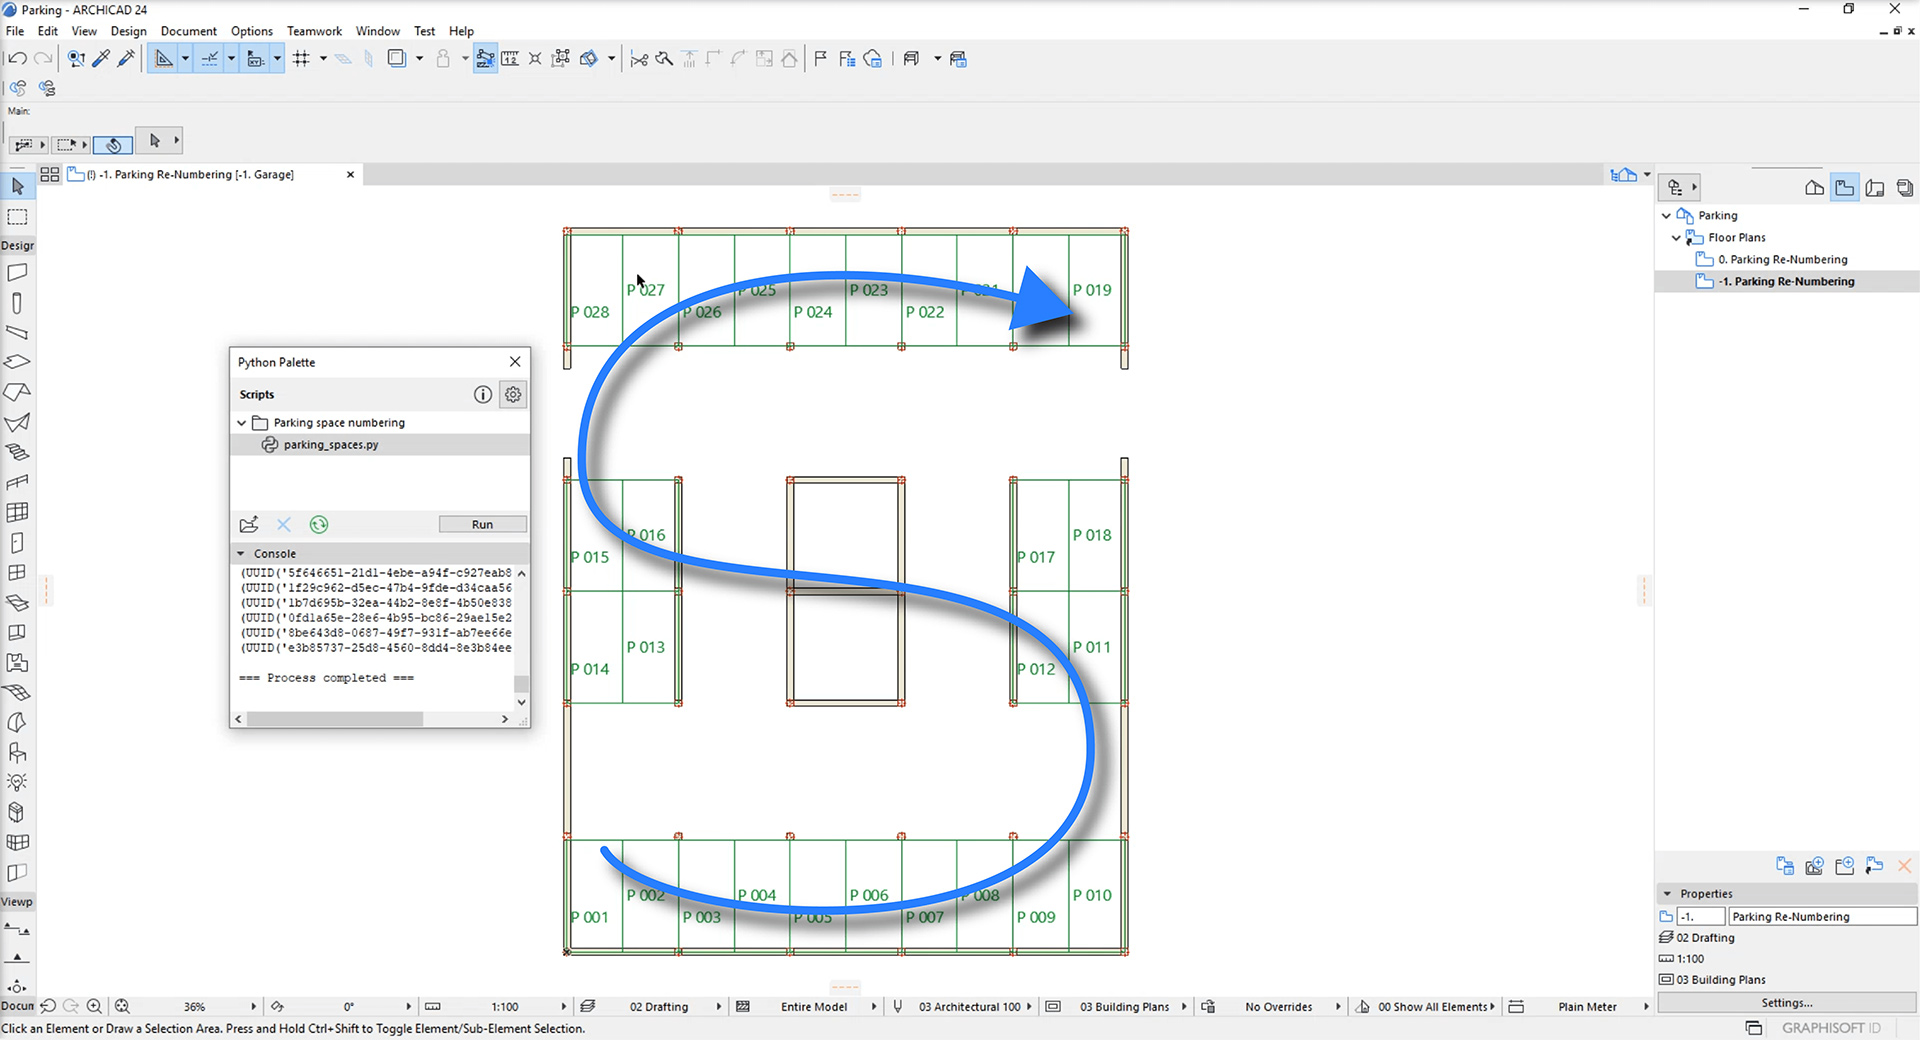Select the Arrow tool in the toolbox
Viewport: 1920px width, 1040px height.
point(17,186)
